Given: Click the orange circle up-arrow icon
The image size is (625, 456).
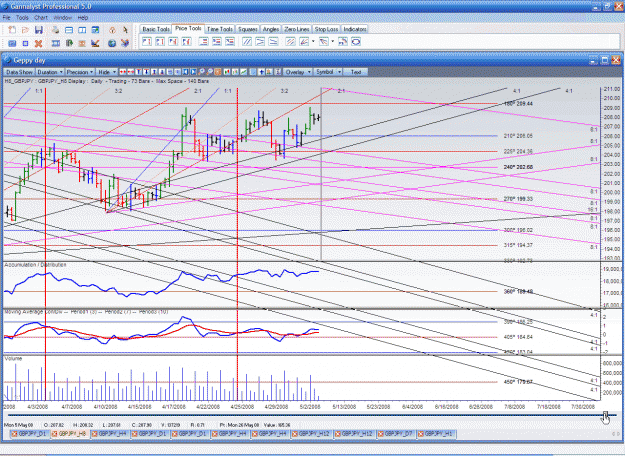Looking at the screenshot, I should [x=112, y=30].
